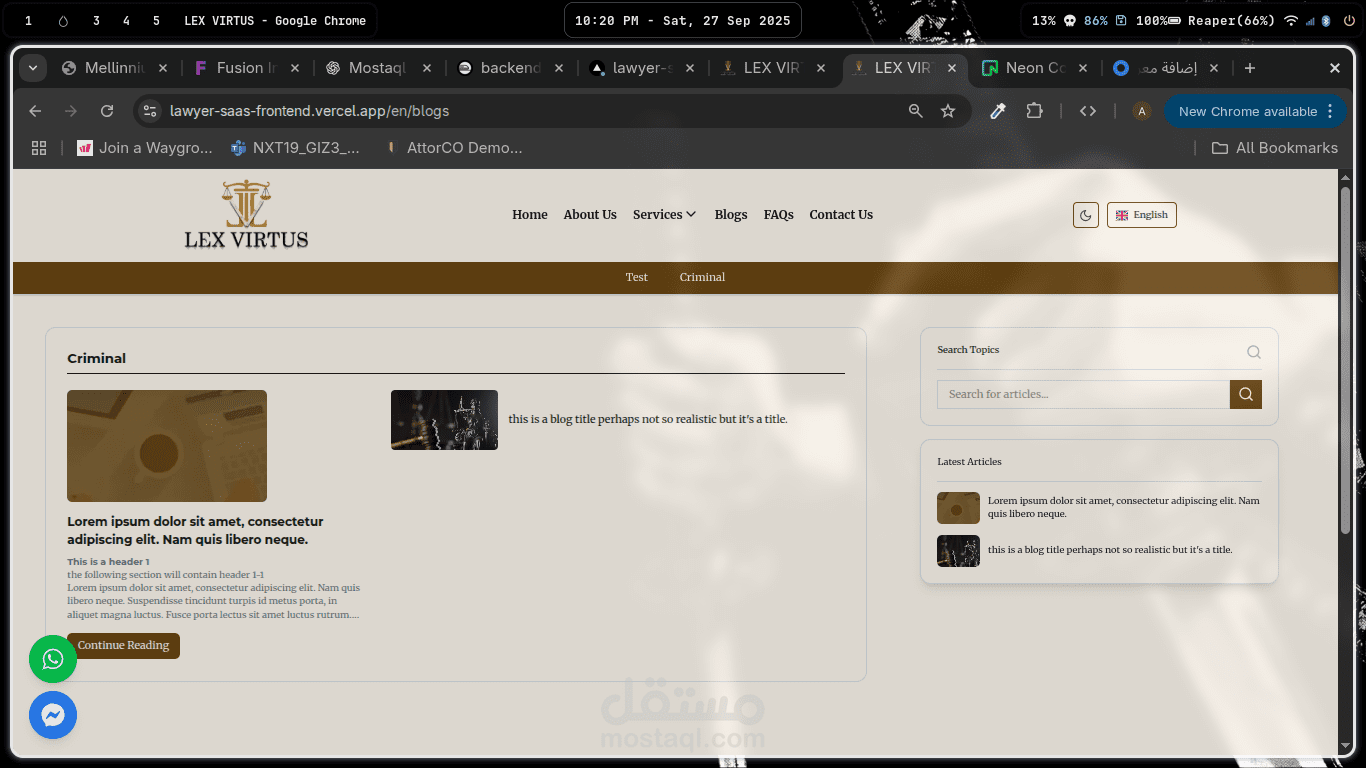Click the clock showing 10:20 PM
Screen dimensions: 1366x768
(683, 20)
